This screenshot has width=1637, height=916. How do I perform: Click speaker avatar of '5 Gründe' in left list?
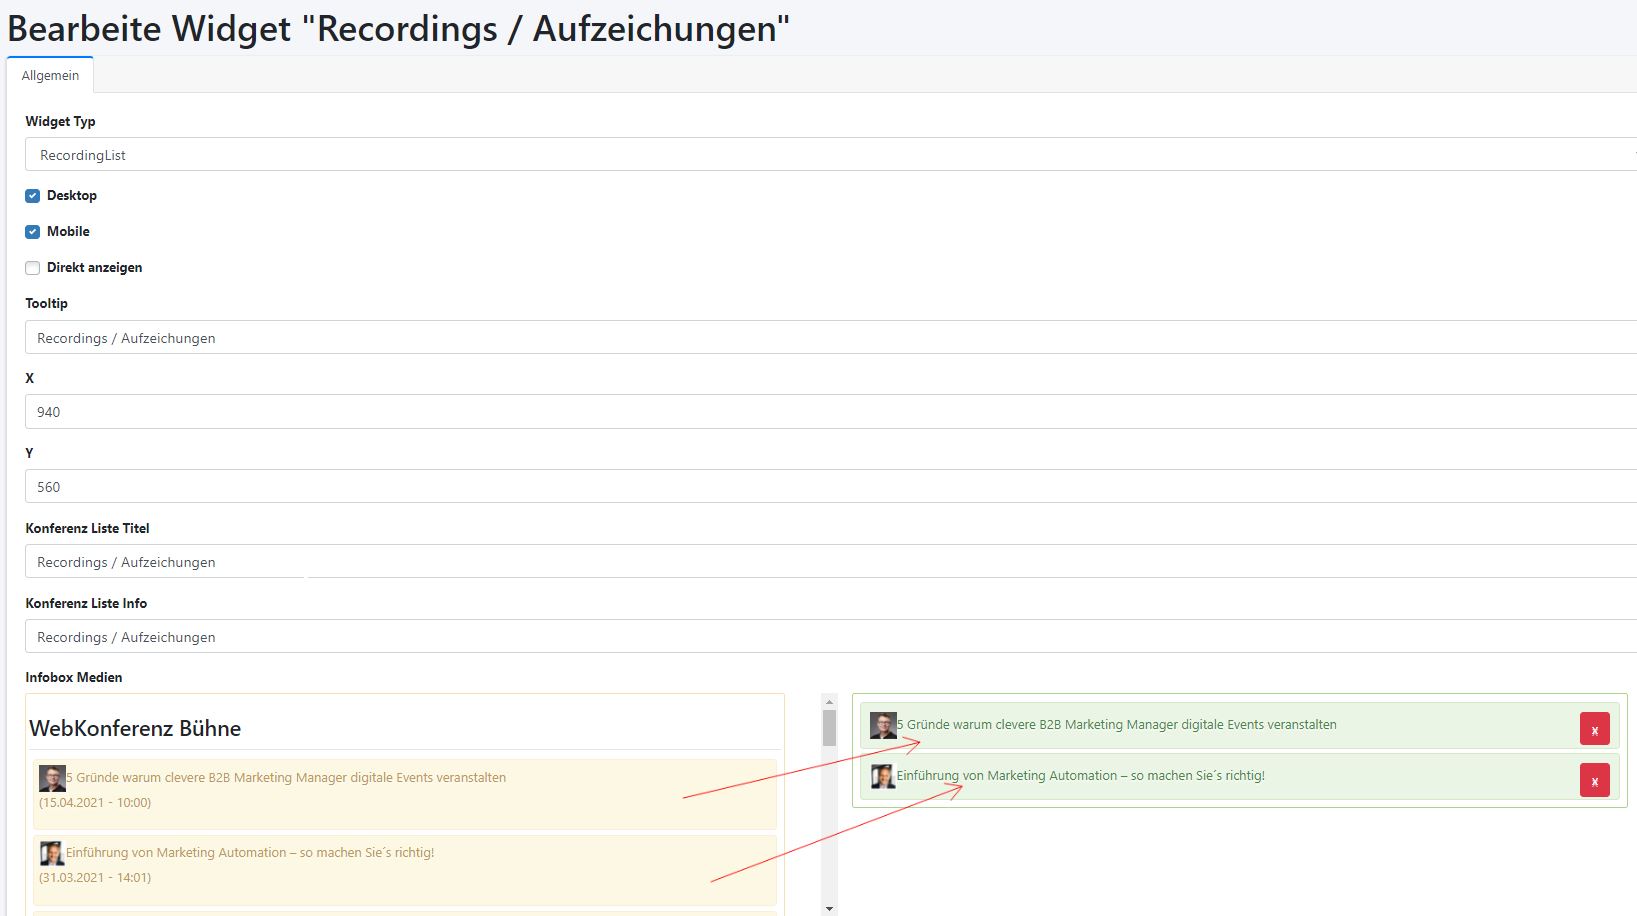click(x=52, y=778)
